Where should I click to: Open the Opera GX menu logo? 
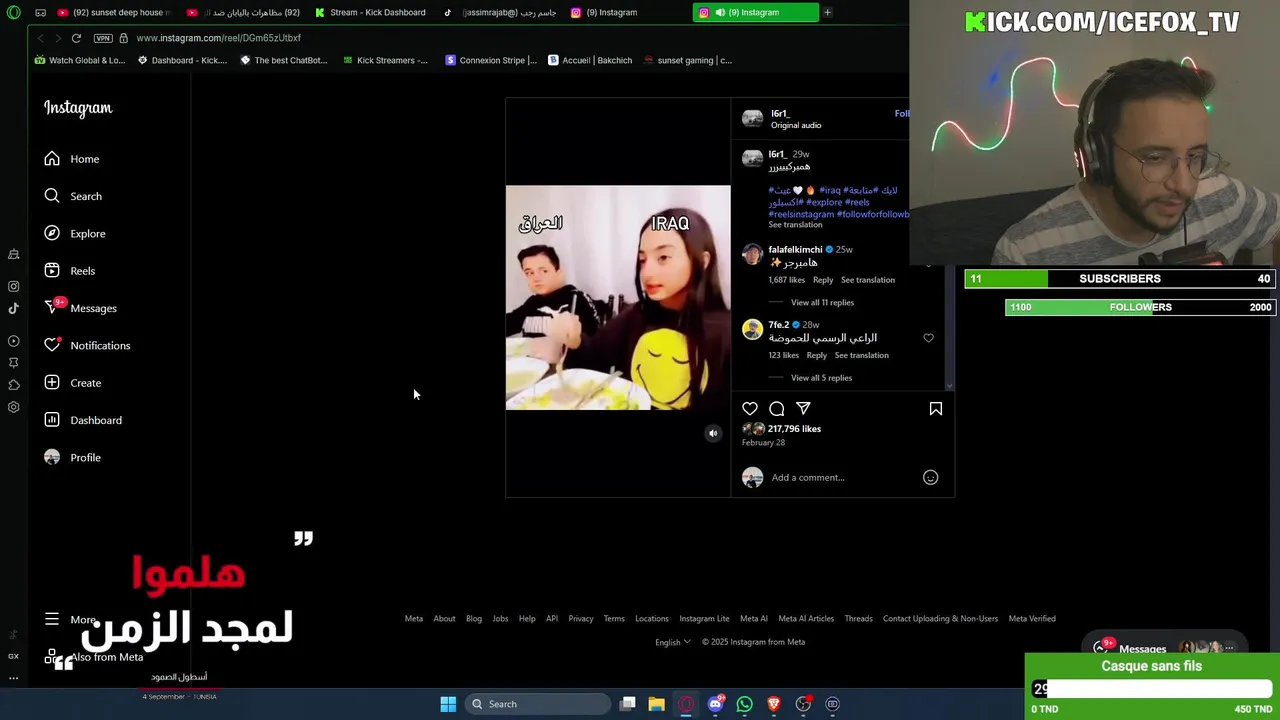[13, 12]
